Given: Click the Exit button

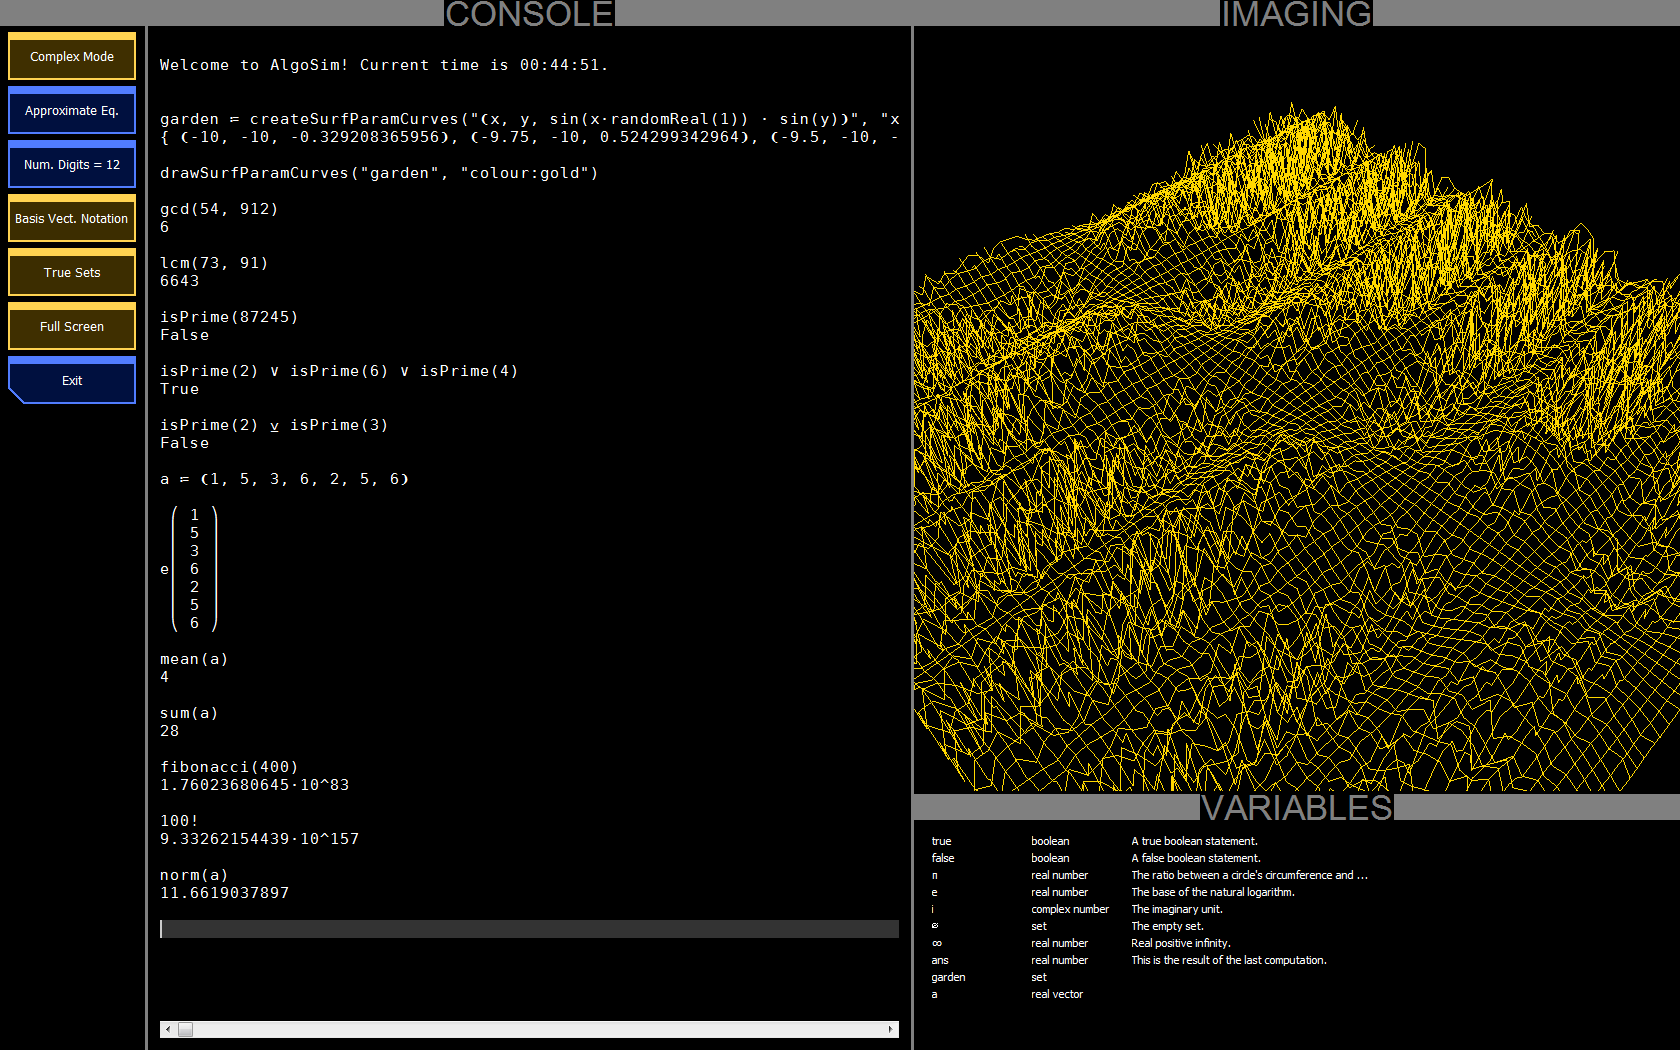Looking at the screenshot, I should click(x=72, y=380).
